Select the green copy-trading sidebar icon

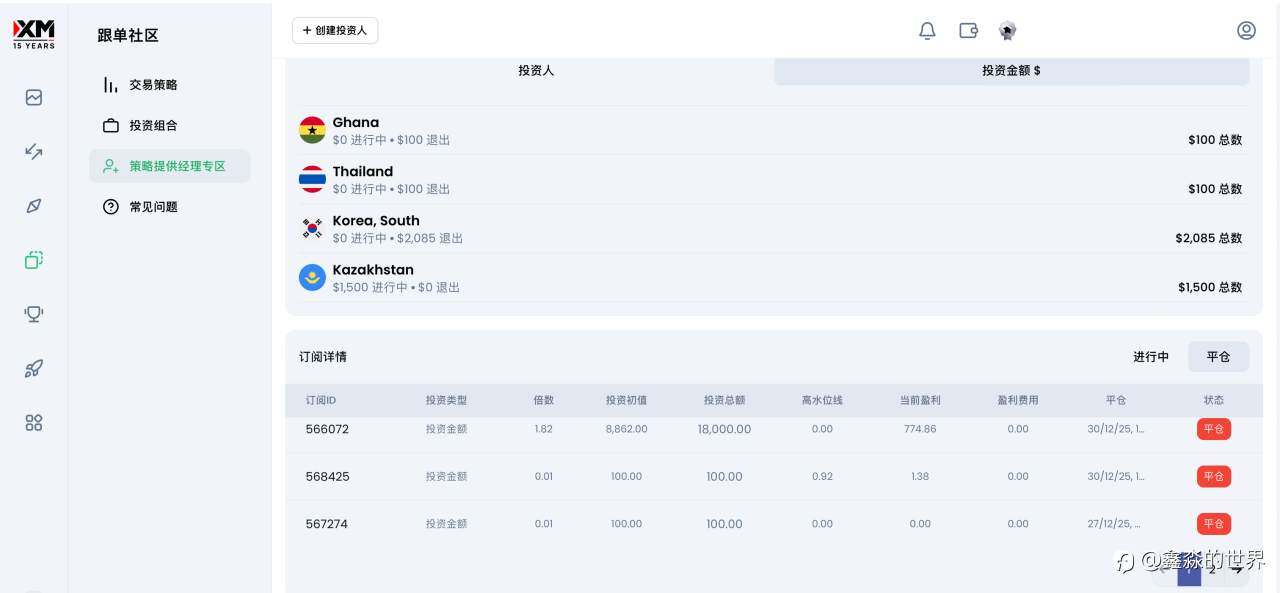(x=33, y=260)
